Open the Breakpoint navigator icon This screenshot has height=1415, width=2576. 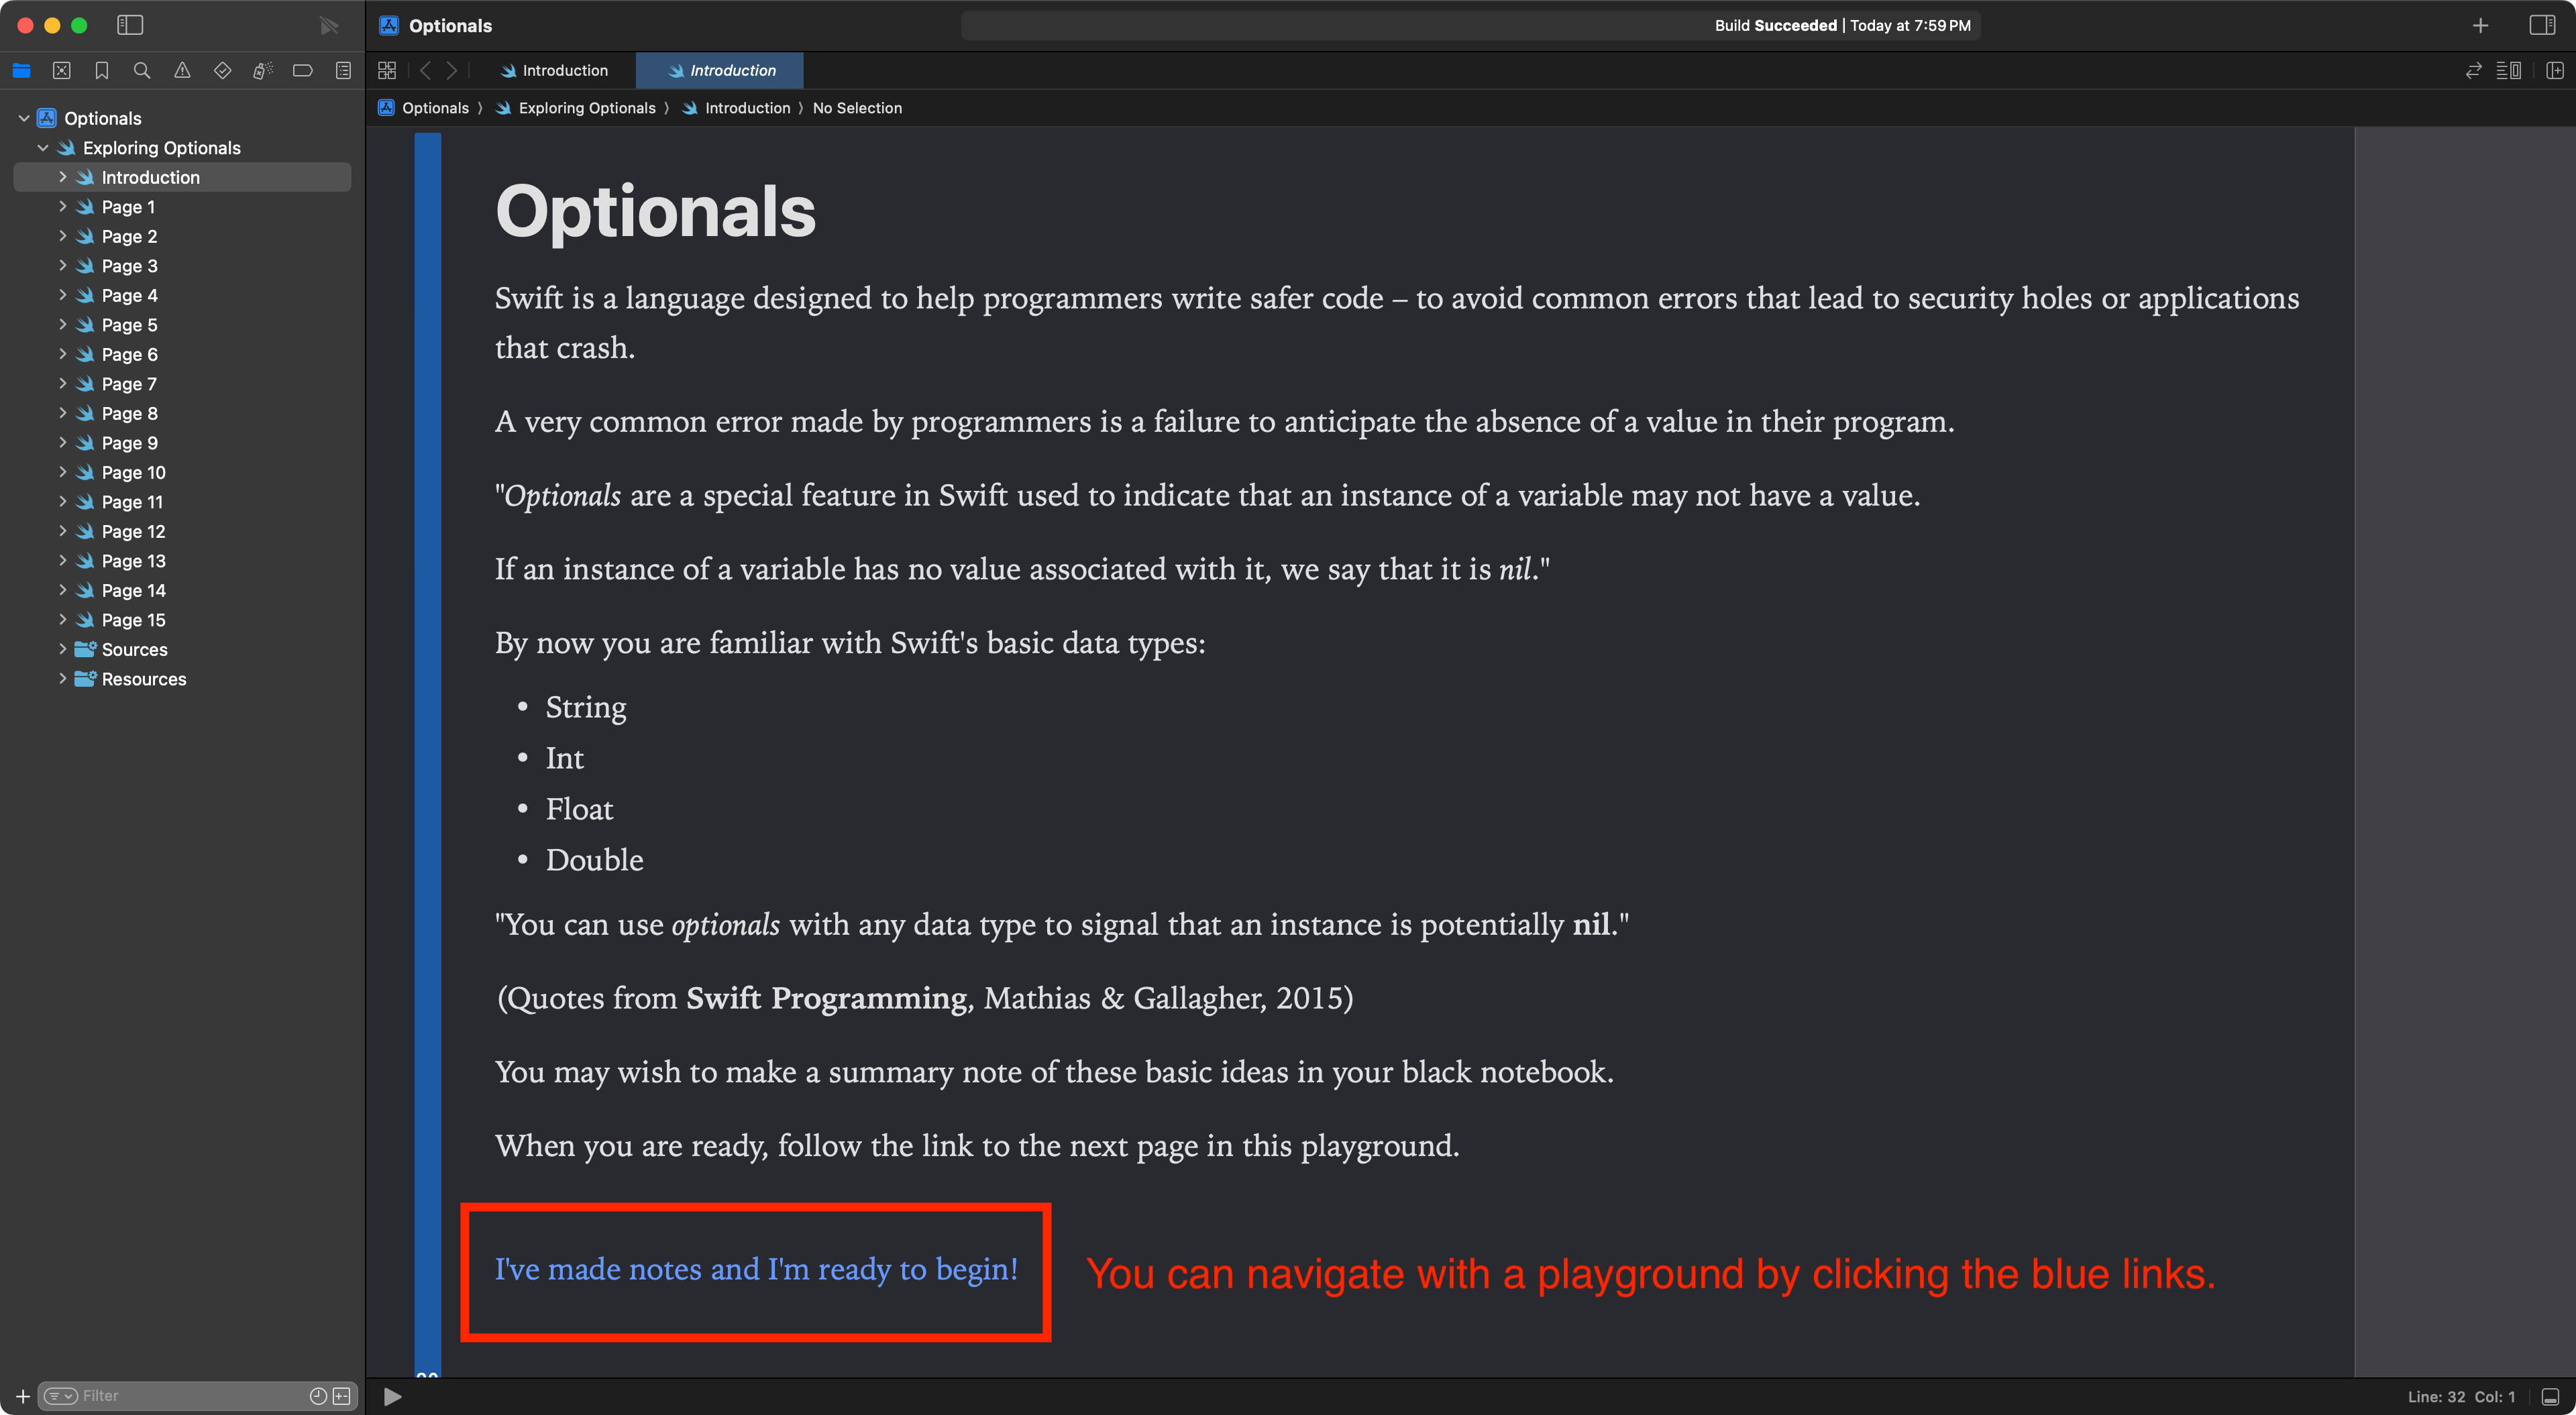tap(302, 70)
